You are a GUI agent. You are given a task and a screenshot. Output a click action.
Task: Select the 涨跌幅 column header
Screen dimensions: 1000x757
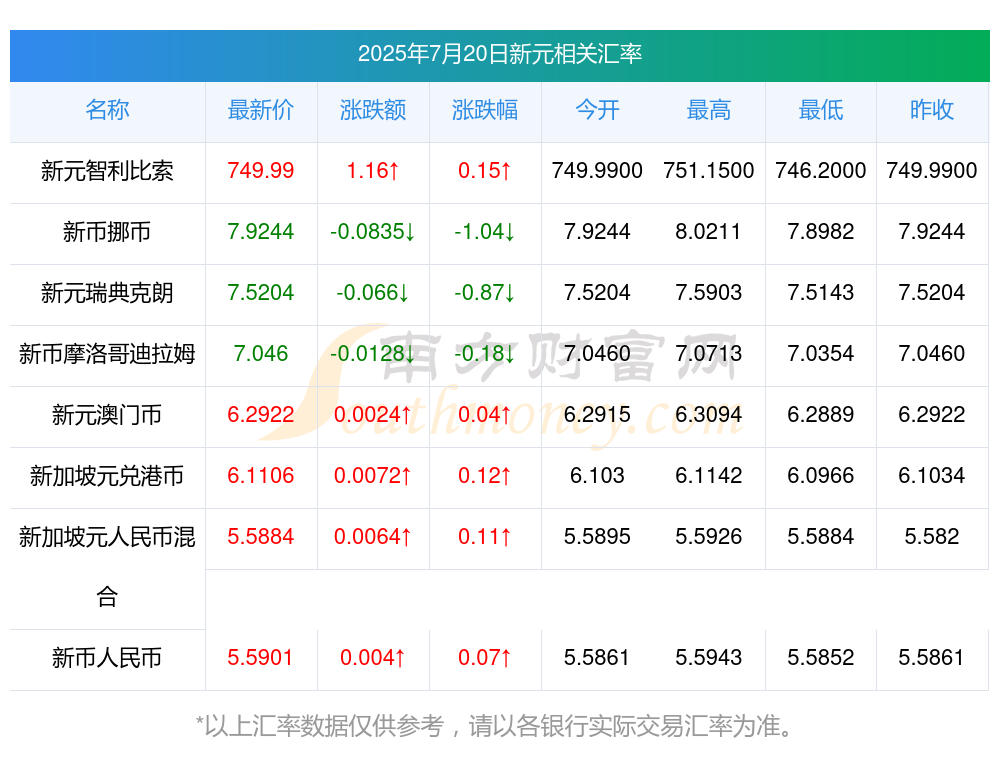485,110
